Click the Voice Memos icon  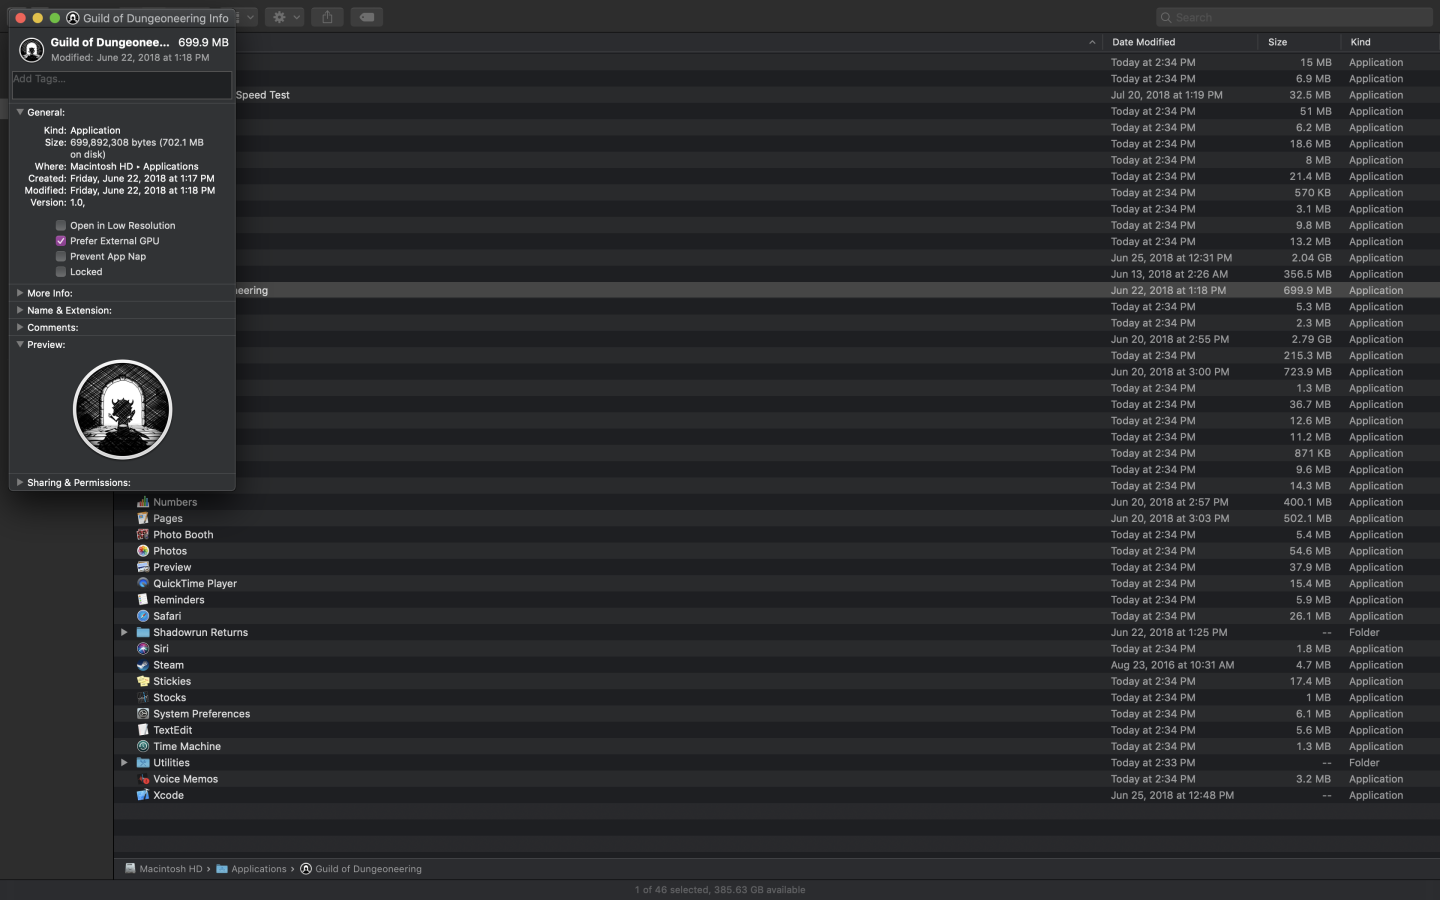tap(143, 779)
